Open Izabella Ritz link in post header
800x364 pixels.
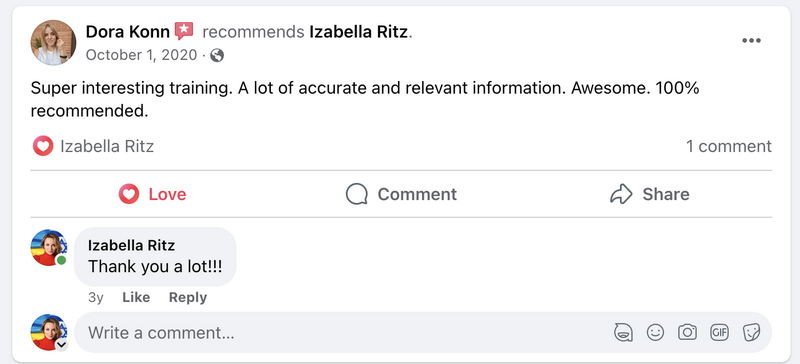click(x=358, y=32)
